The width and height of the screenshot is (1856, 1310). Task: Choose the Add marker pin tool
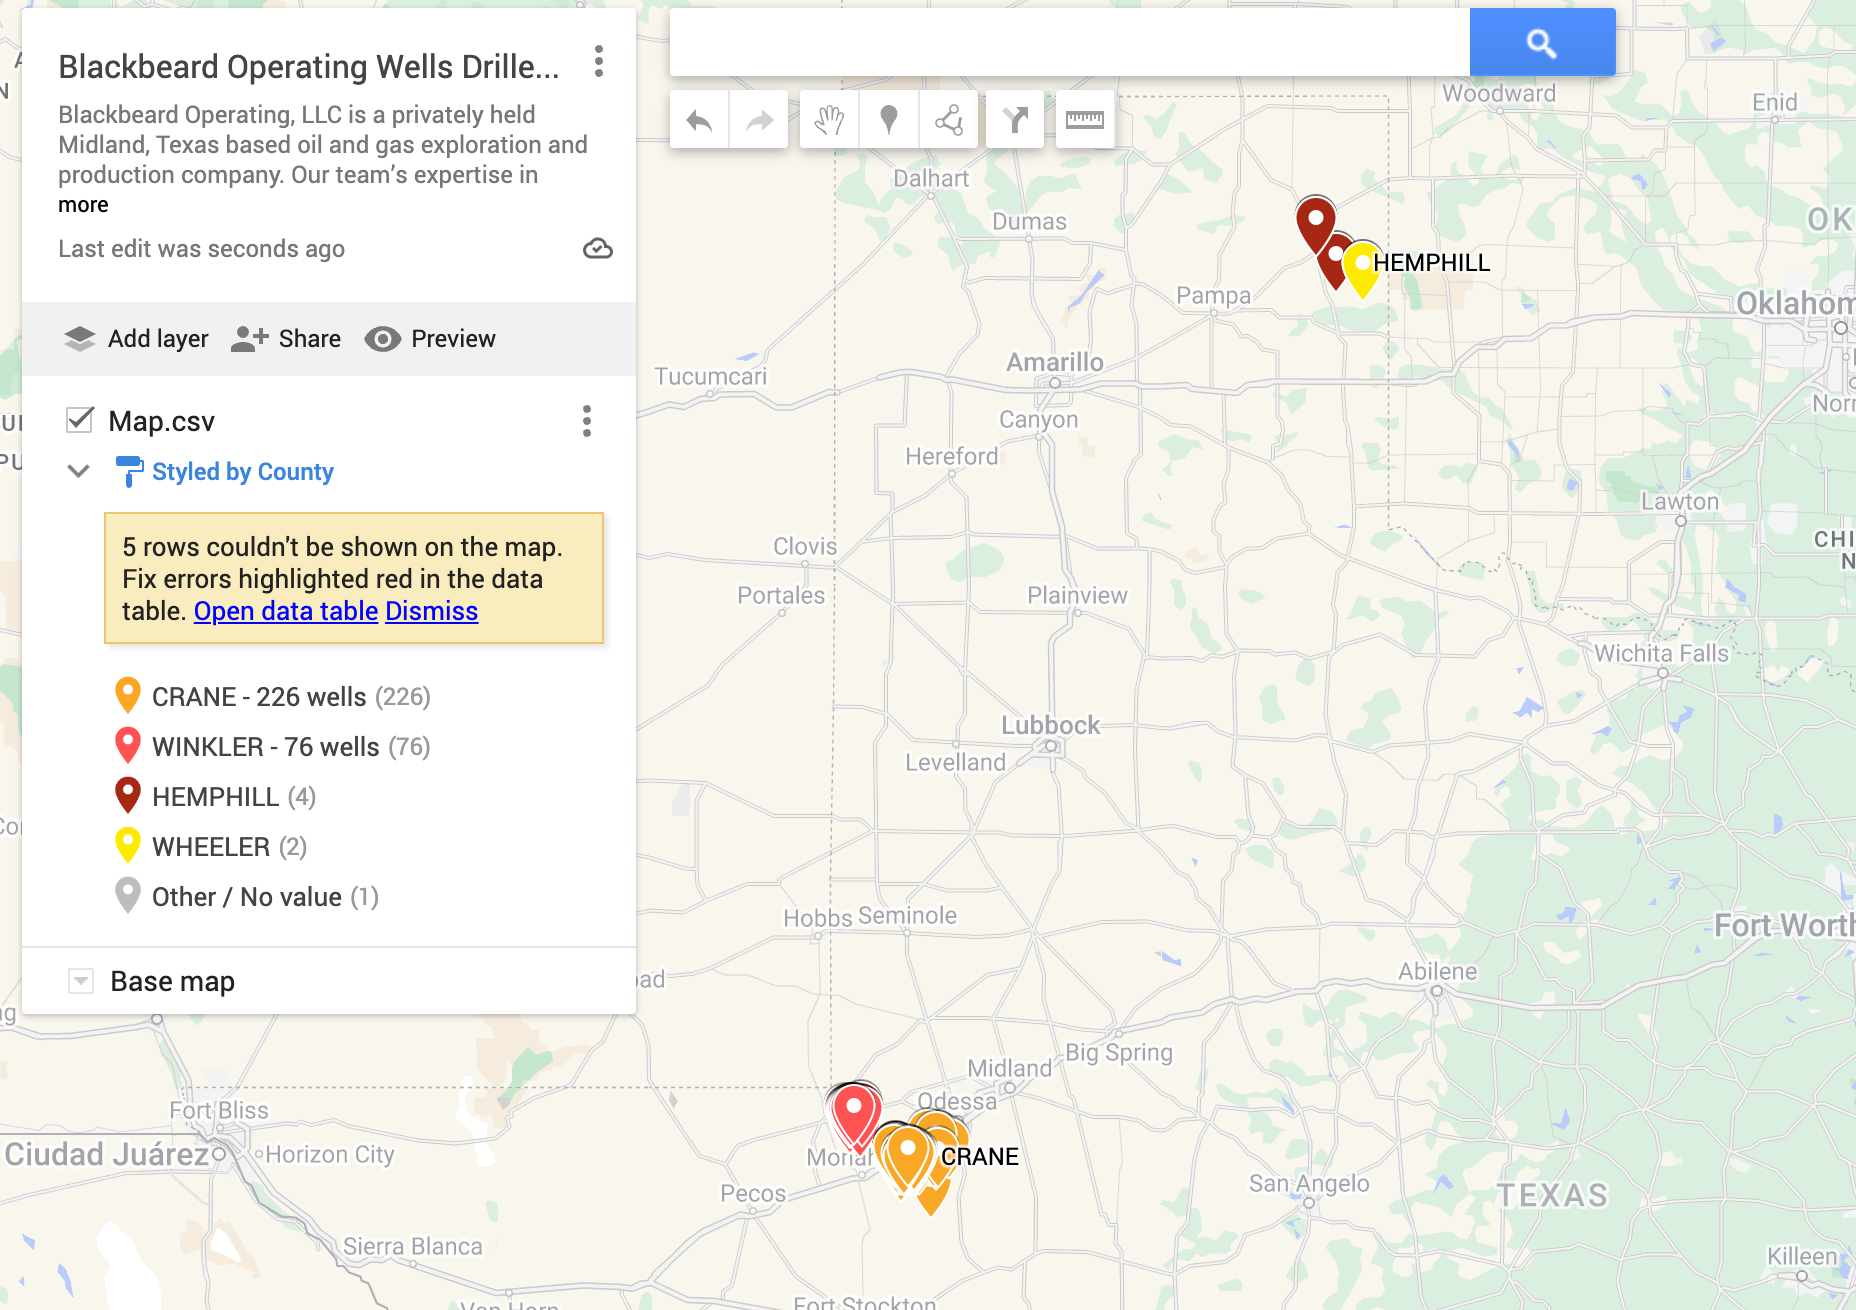(x=888, y=121)
